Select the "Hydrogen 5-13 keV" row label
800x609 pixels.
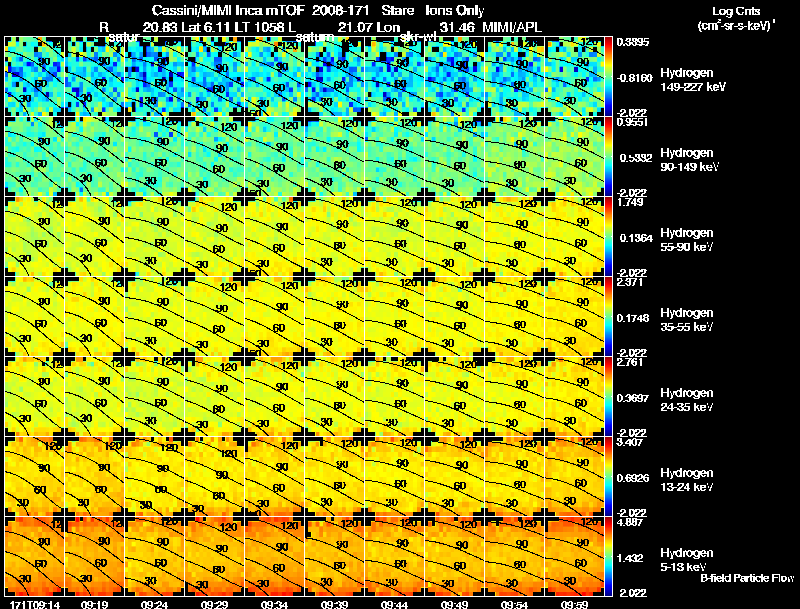(x=687, y=560)
